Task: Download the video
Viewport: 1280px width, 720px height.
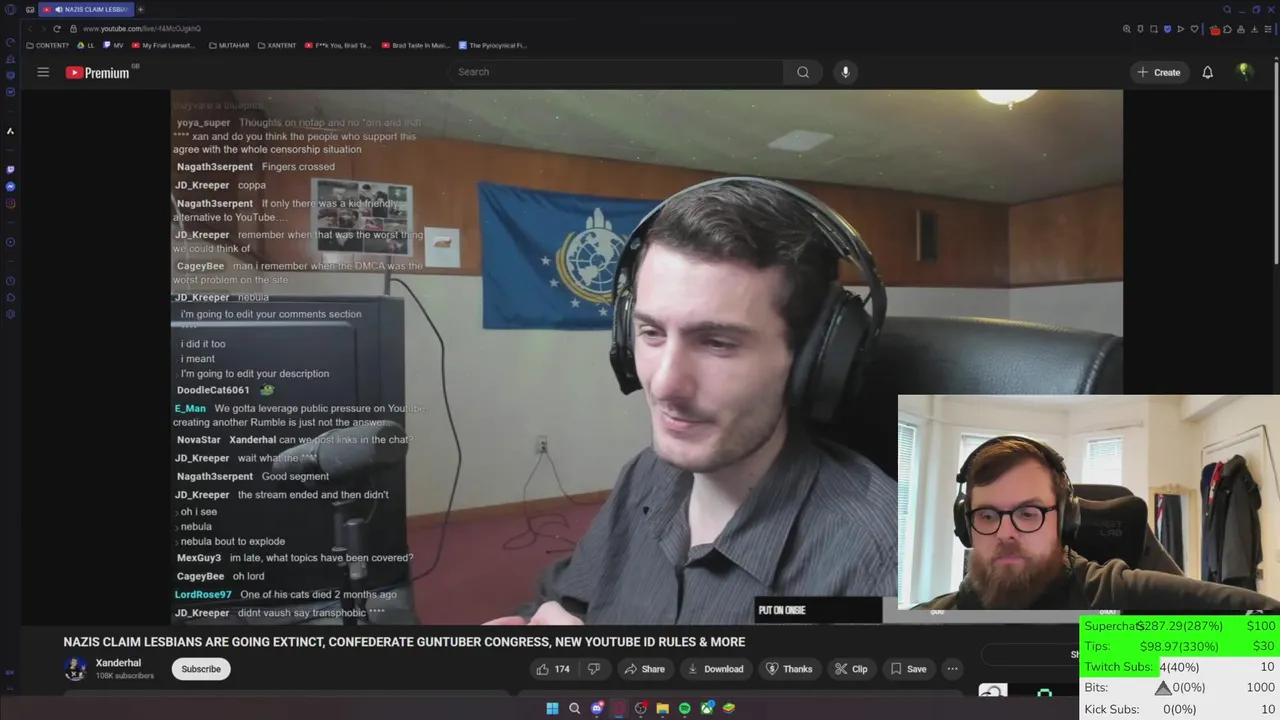Action: [x=716, y=669]
